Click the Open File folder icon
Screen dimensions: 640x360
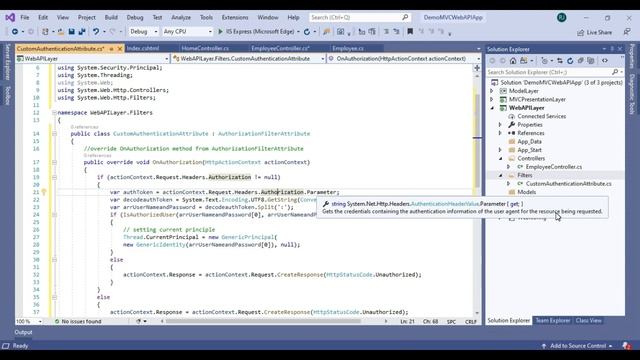coord(61,31)
